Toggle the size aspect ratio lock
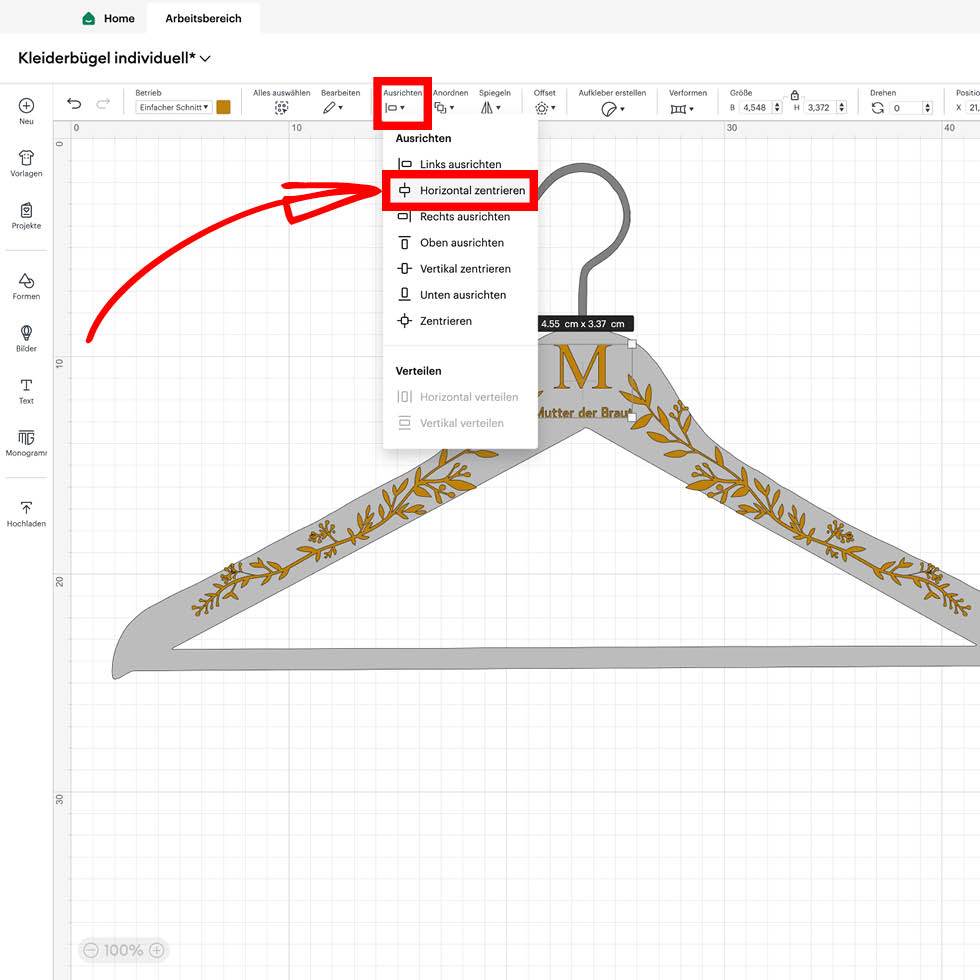The width and height of the screenshot is (980, 980). 794,94
